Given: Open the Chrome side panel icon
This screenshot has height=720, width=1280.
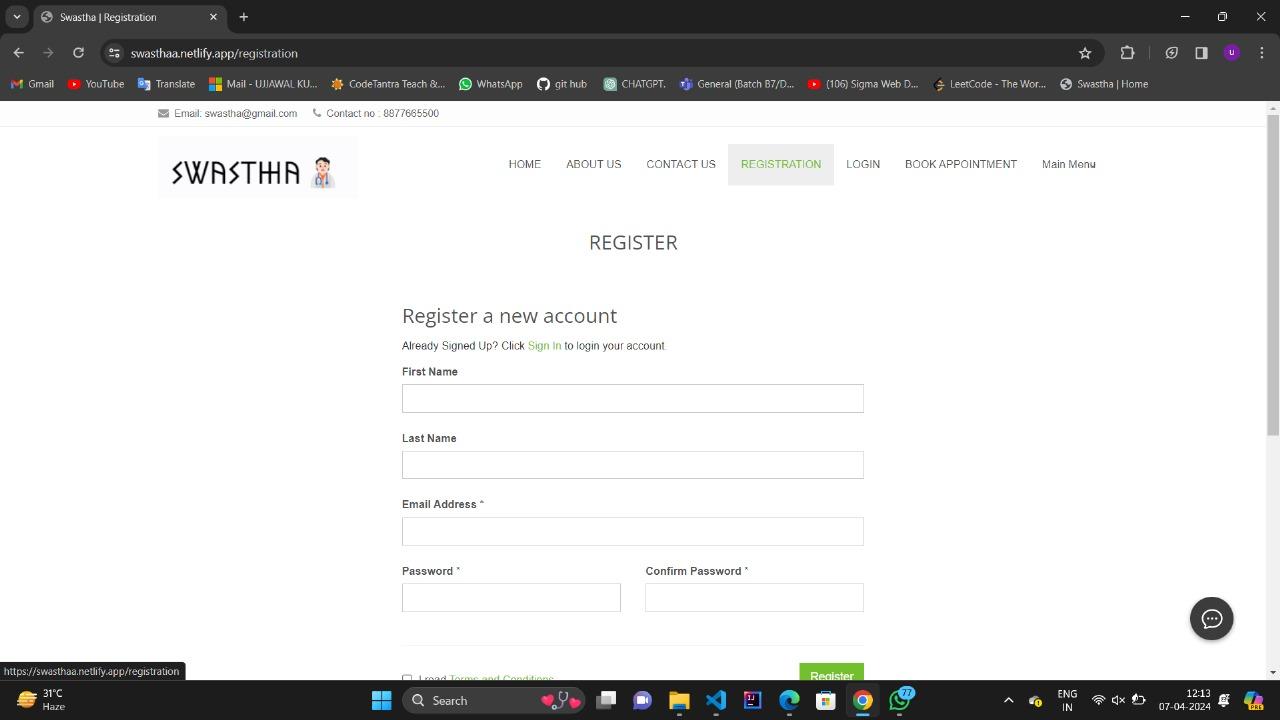Looking at the screenshot, I should (x=1201, y=53).
